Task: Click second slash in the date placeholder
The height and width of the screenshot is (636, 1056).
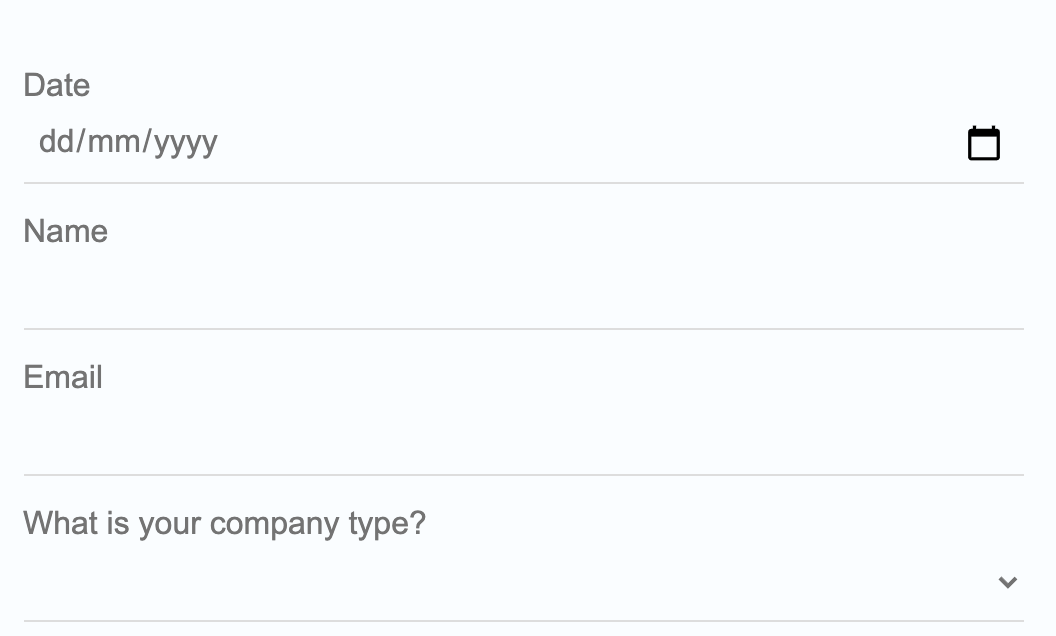Action: point(147,142)
